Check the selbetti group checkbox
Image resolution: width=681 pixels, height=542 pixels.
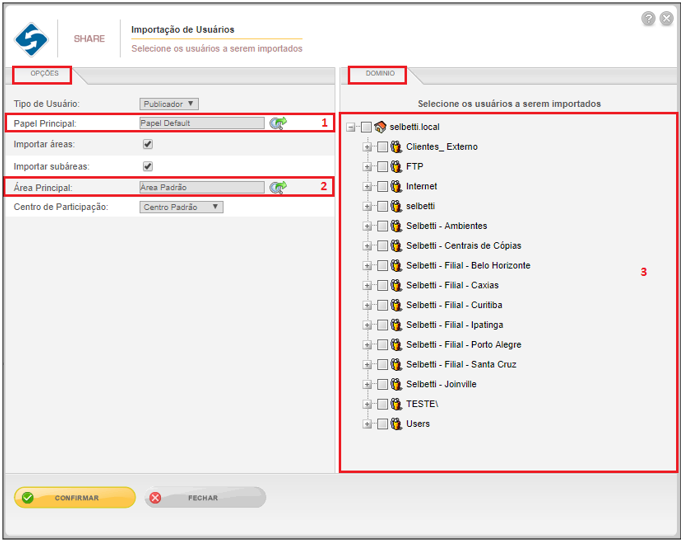(382, 206)
